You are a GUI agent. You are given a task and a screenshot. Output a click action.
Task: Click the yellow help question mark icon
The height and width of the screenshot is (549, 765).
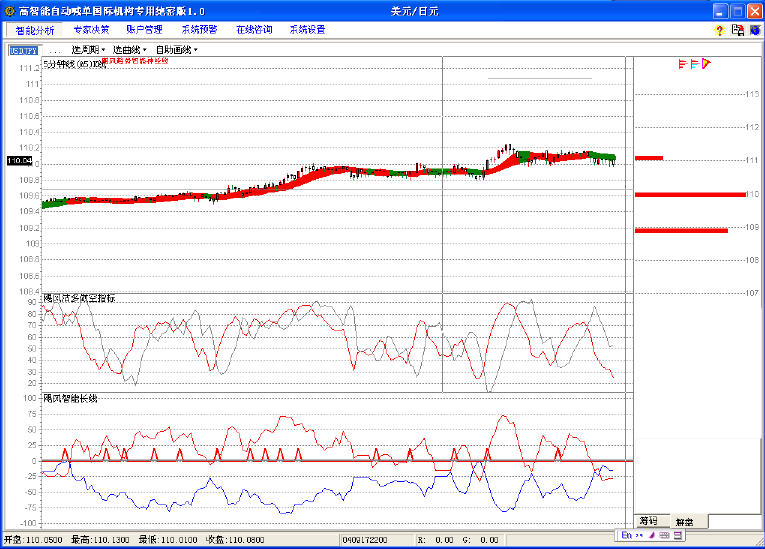[719, 30]
